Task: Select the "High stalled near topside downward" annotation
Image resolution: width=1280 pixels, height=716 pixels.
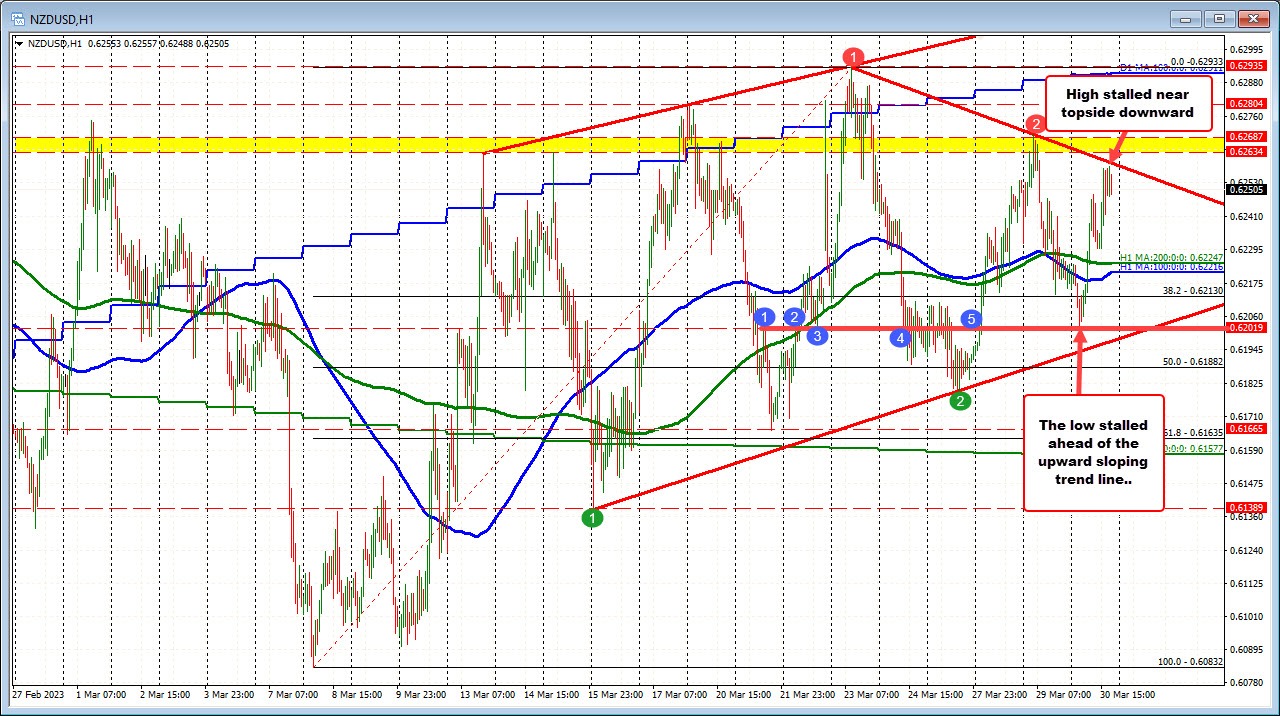Action: (x=1129, y=104)
